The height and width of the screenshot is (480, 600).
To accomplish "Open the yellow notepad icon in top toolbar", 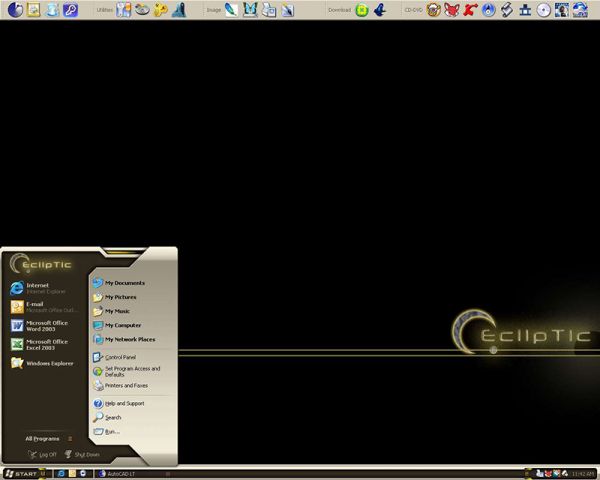I will pos(34,10).
